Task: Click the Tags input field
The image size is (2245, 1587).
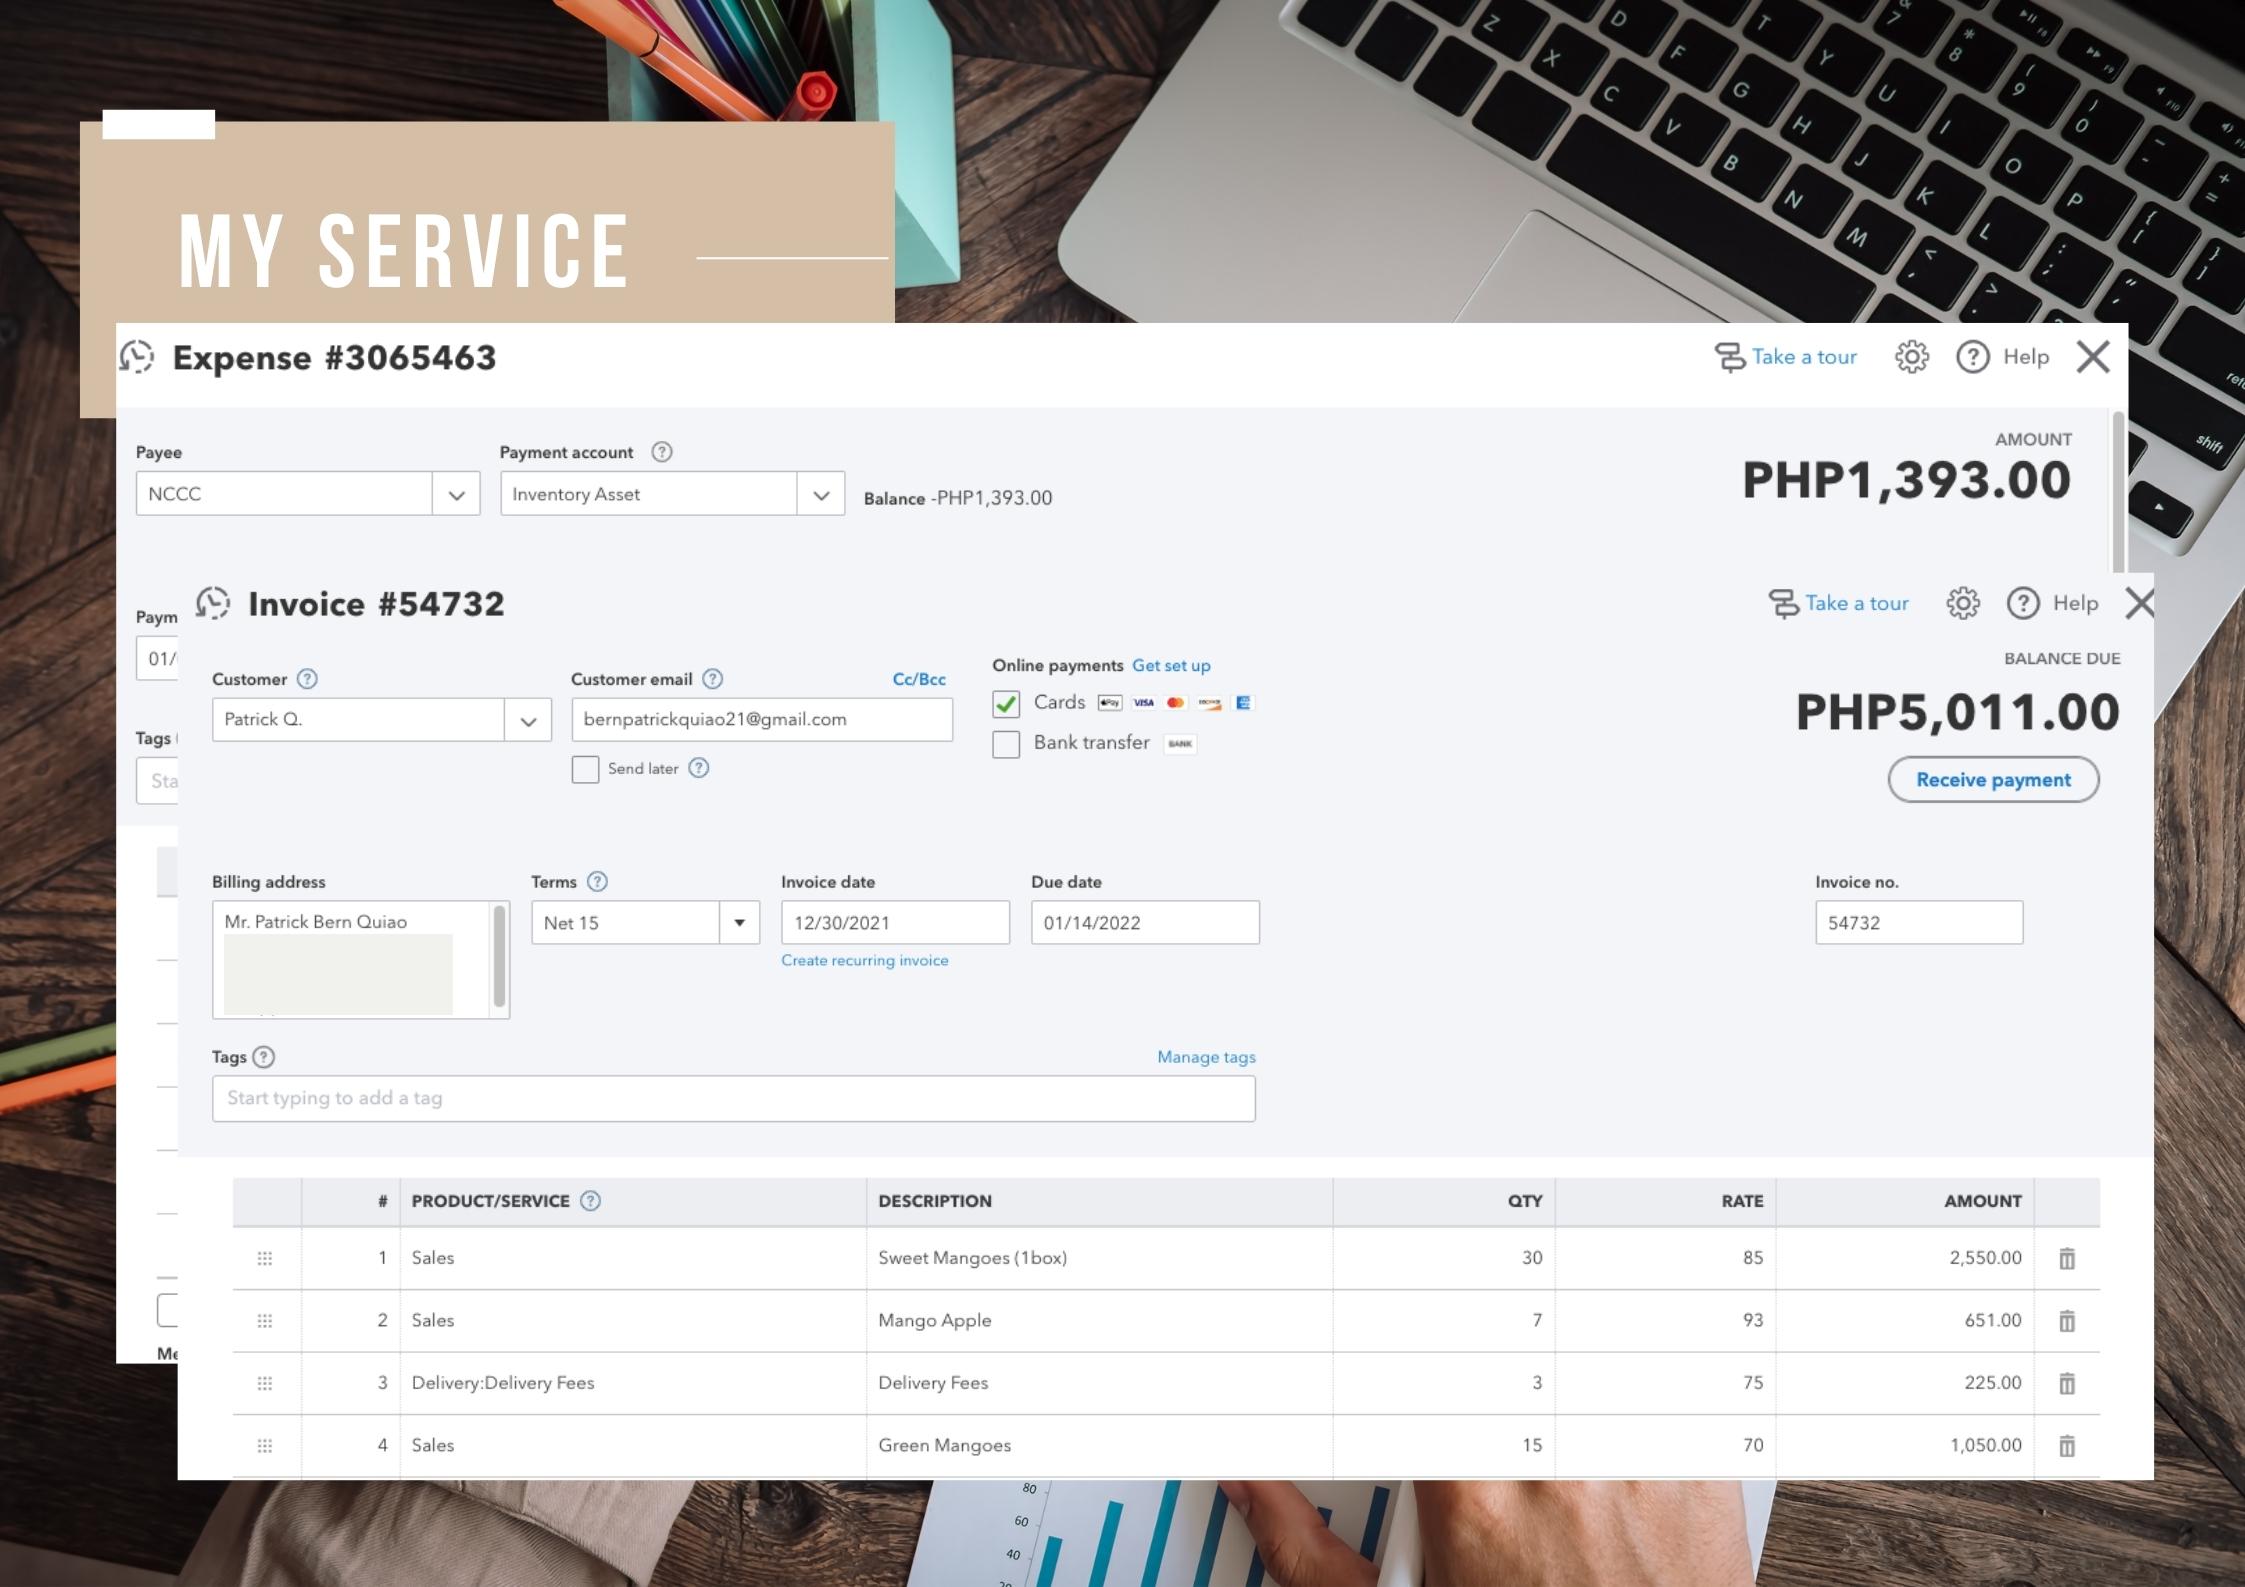Action: point(733,1098)
